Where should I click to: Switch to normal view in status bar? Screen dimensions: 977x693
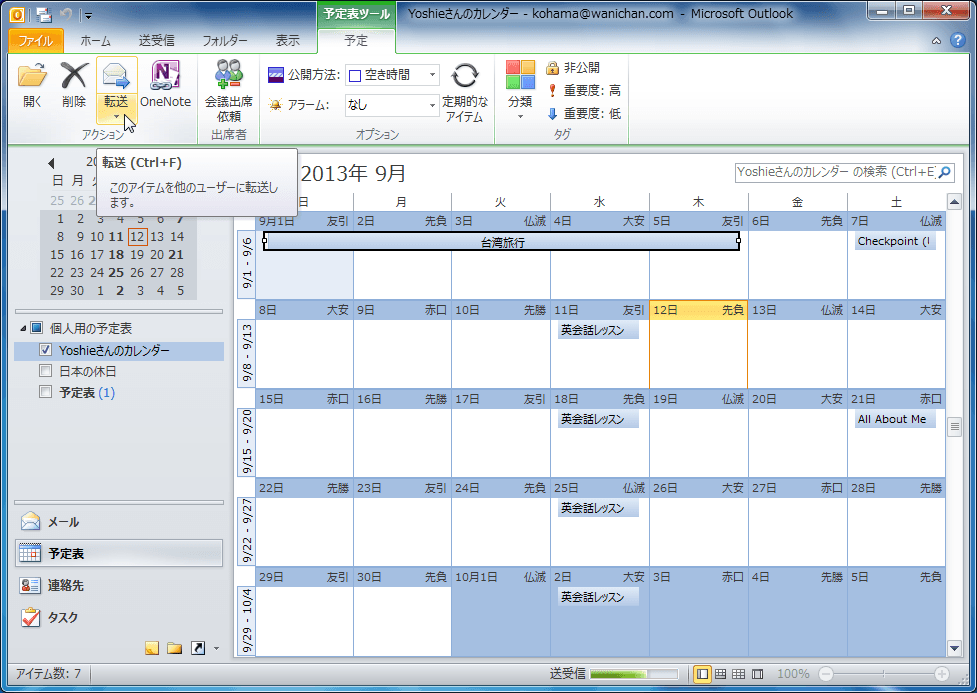click(x=702, y=674)
